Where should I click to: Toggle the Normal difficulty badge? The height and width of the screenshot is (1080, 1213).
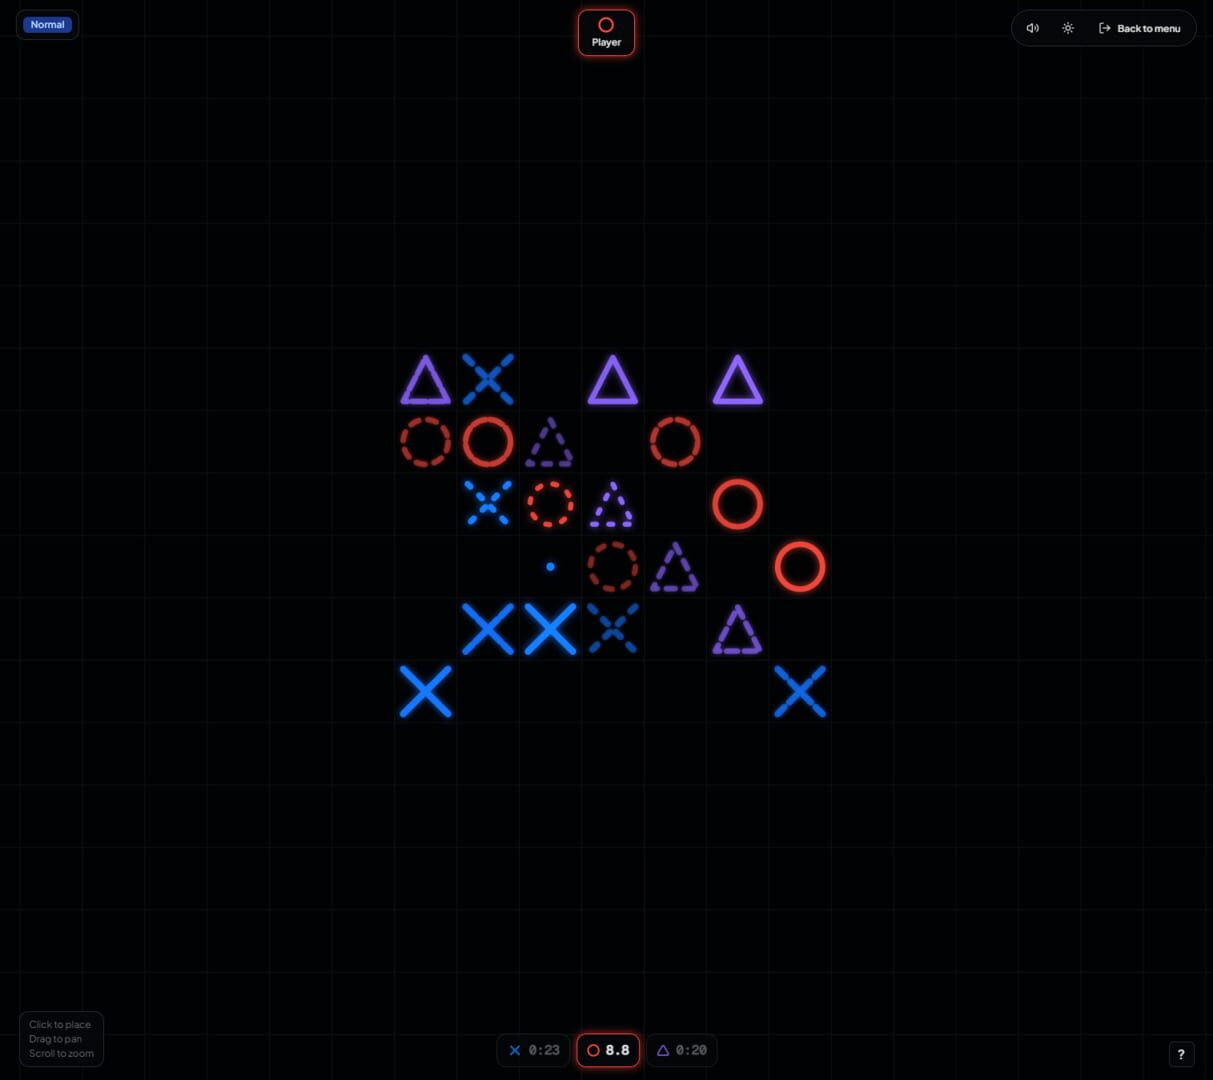(47, 24)
